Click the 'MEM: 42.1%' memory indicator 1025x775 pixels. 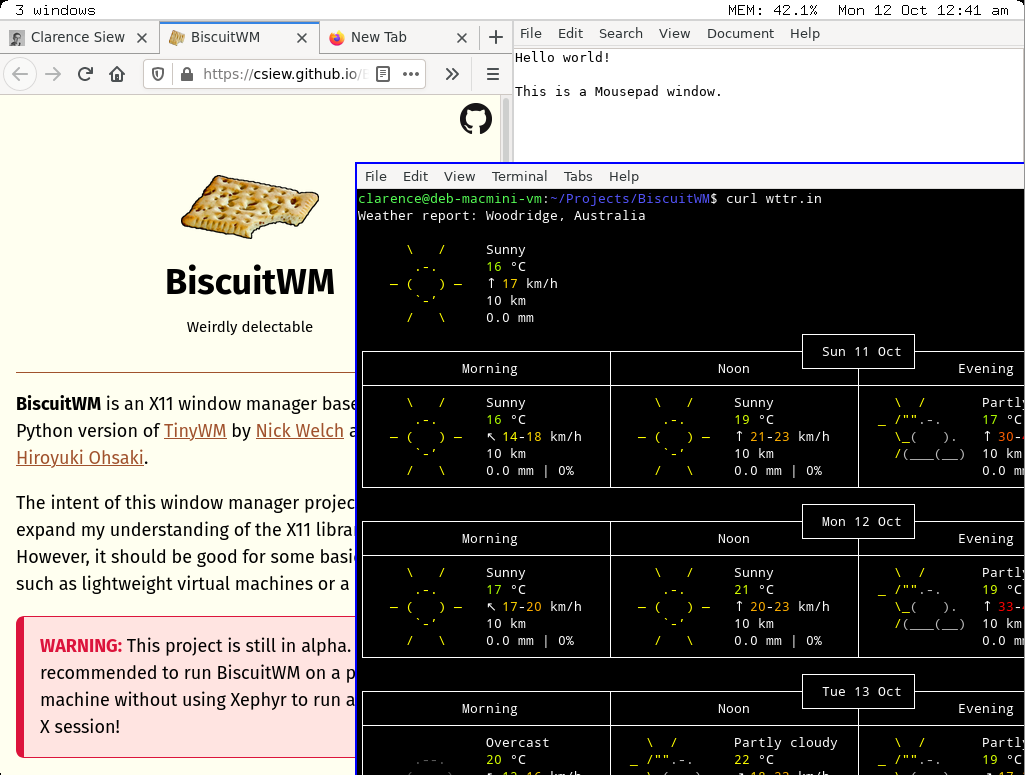(x=773, y=10)
